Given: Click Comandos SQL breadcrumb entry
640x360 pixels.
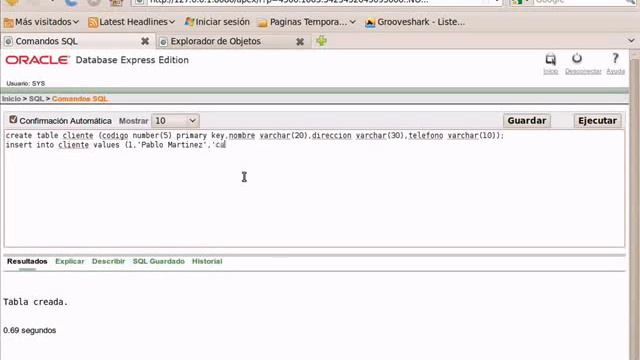Looking at the screenshot, I should click(x=80, y=99).
